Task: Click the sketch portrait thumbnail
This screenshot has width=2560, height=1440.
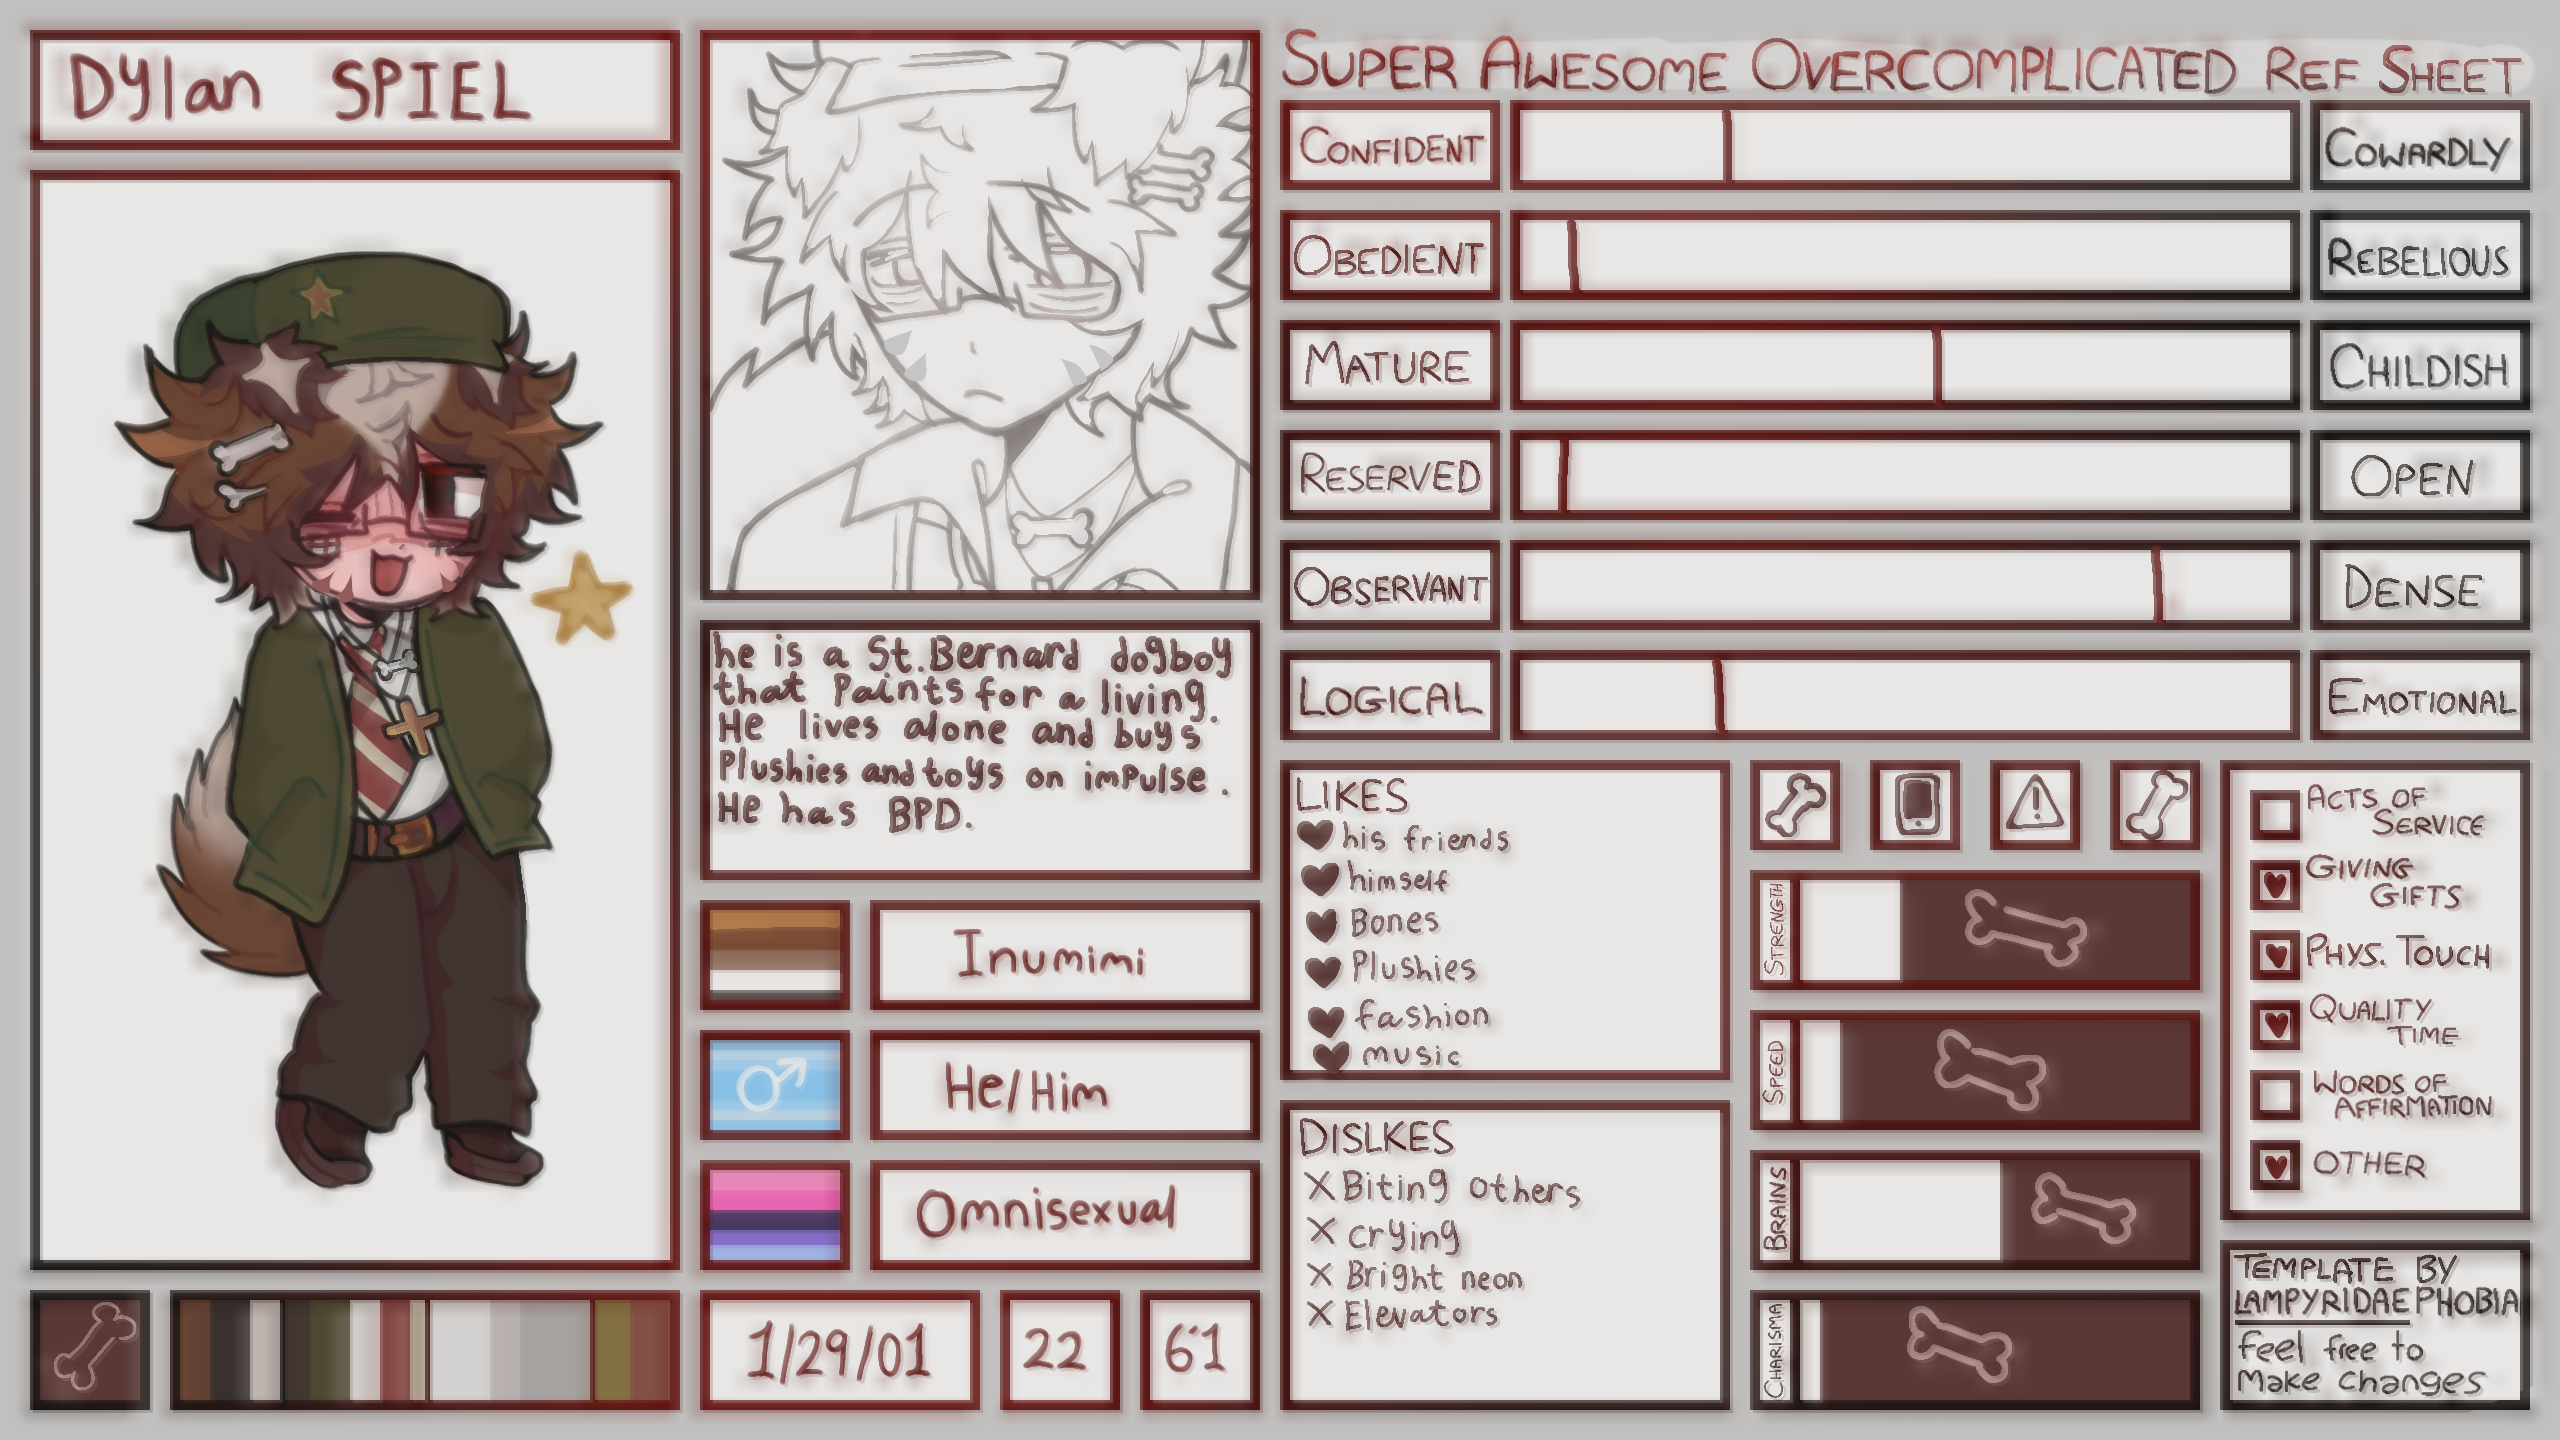Action: (980, 315)
